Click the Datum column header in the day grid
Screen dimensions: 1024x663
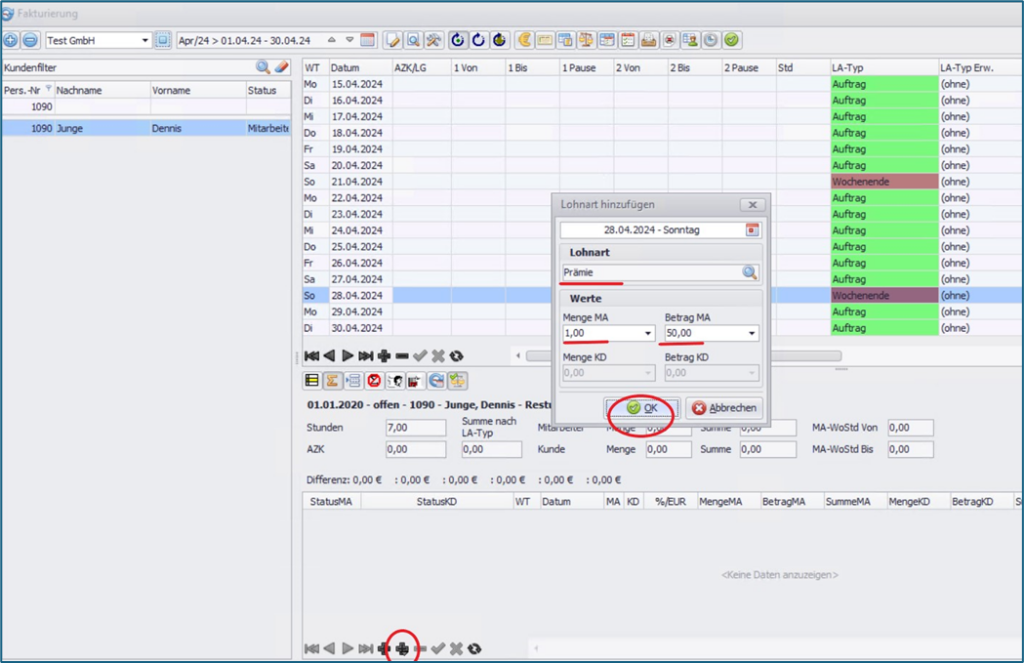click(x=360, y=68)
